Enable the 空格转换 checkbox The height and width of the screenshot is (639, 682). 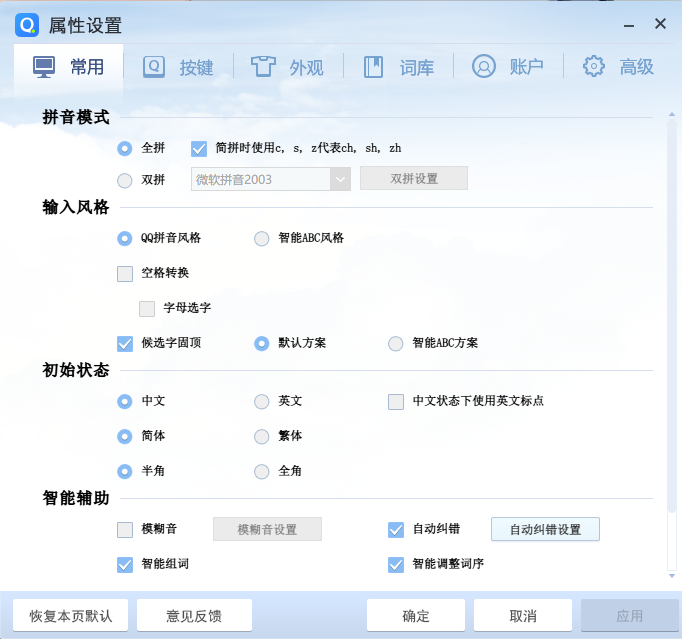click(125, 274)
